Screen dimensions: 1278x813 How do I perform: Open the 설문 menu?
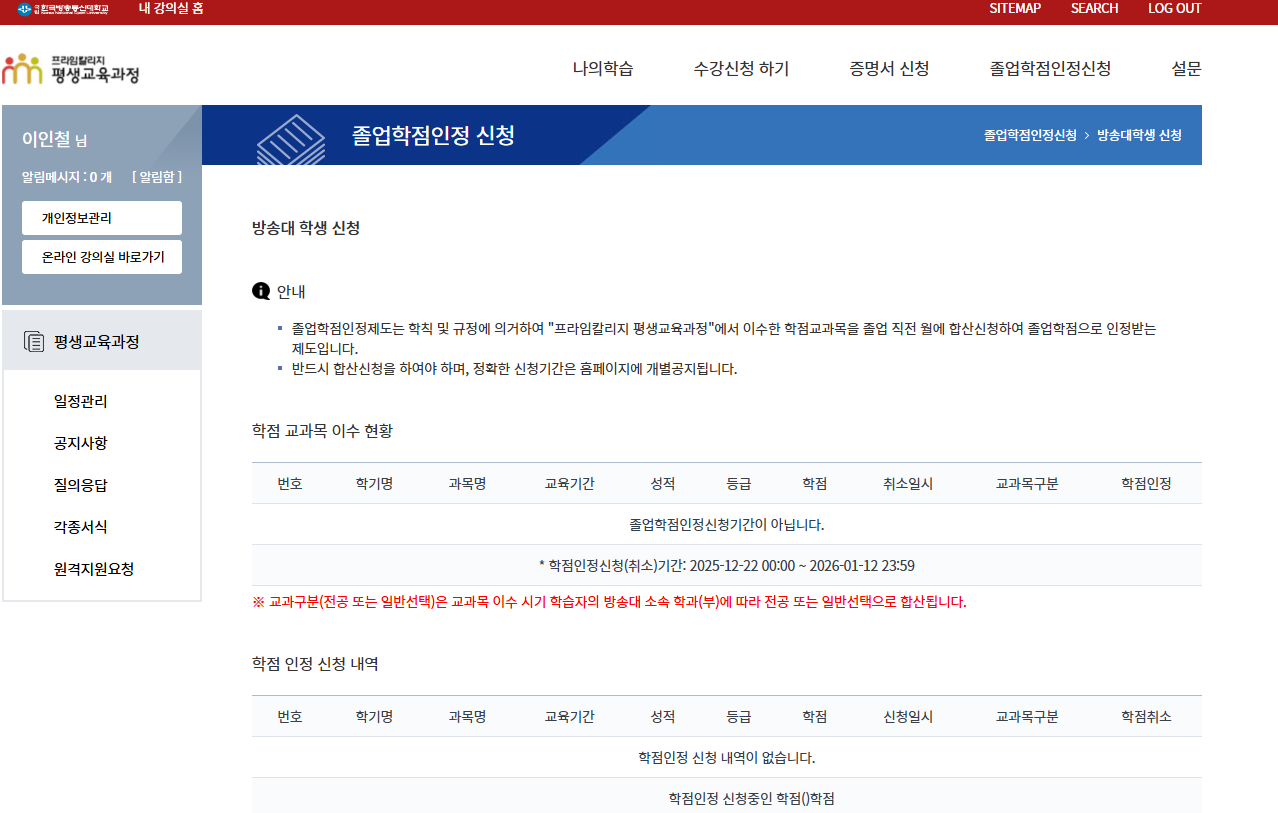click(1186, 69)
